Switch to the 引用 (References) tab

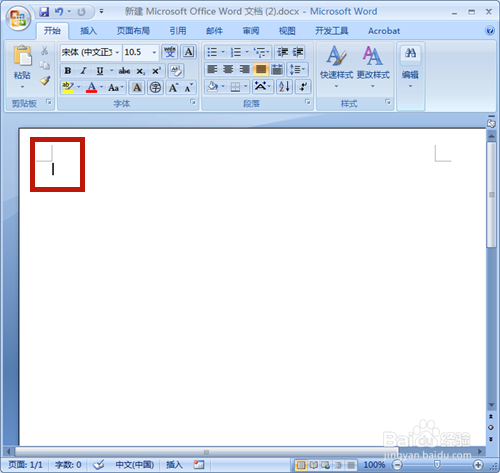coord(178,31)
